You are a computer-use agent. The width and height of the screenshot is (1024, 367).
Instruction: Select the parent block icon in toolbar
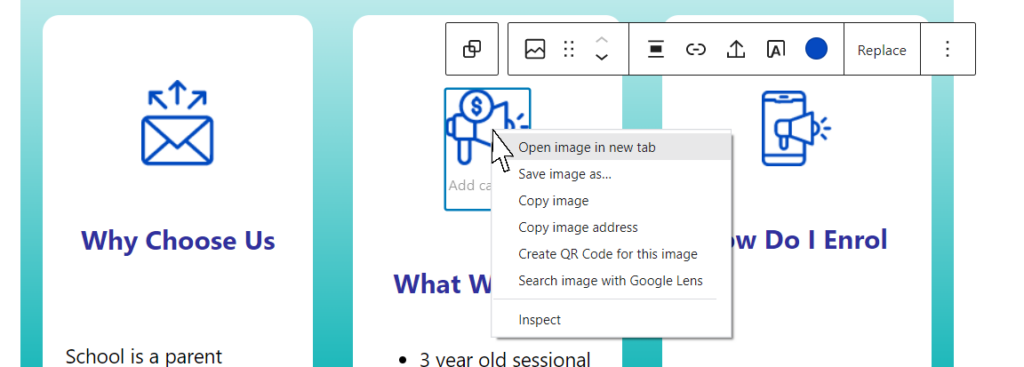pyautogui.click(x=472, y=49)
